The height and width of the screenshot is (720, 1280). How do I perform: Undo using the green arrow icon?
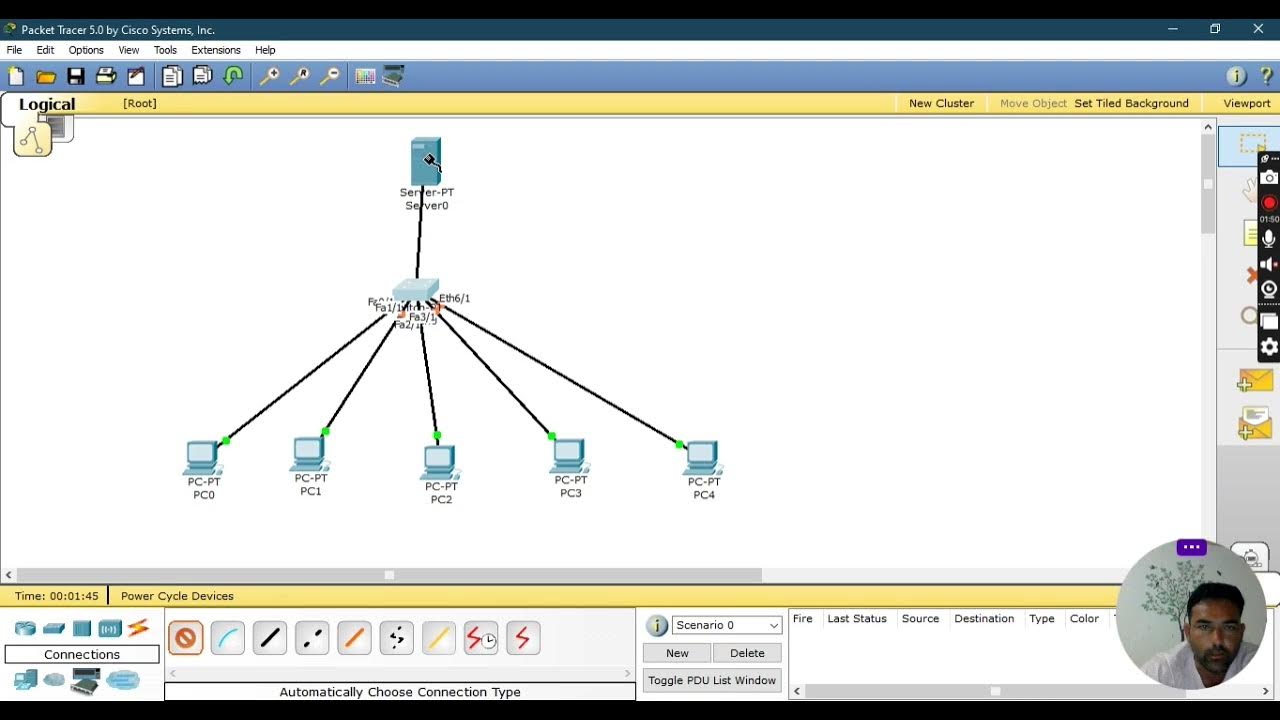tap(234, 76)
